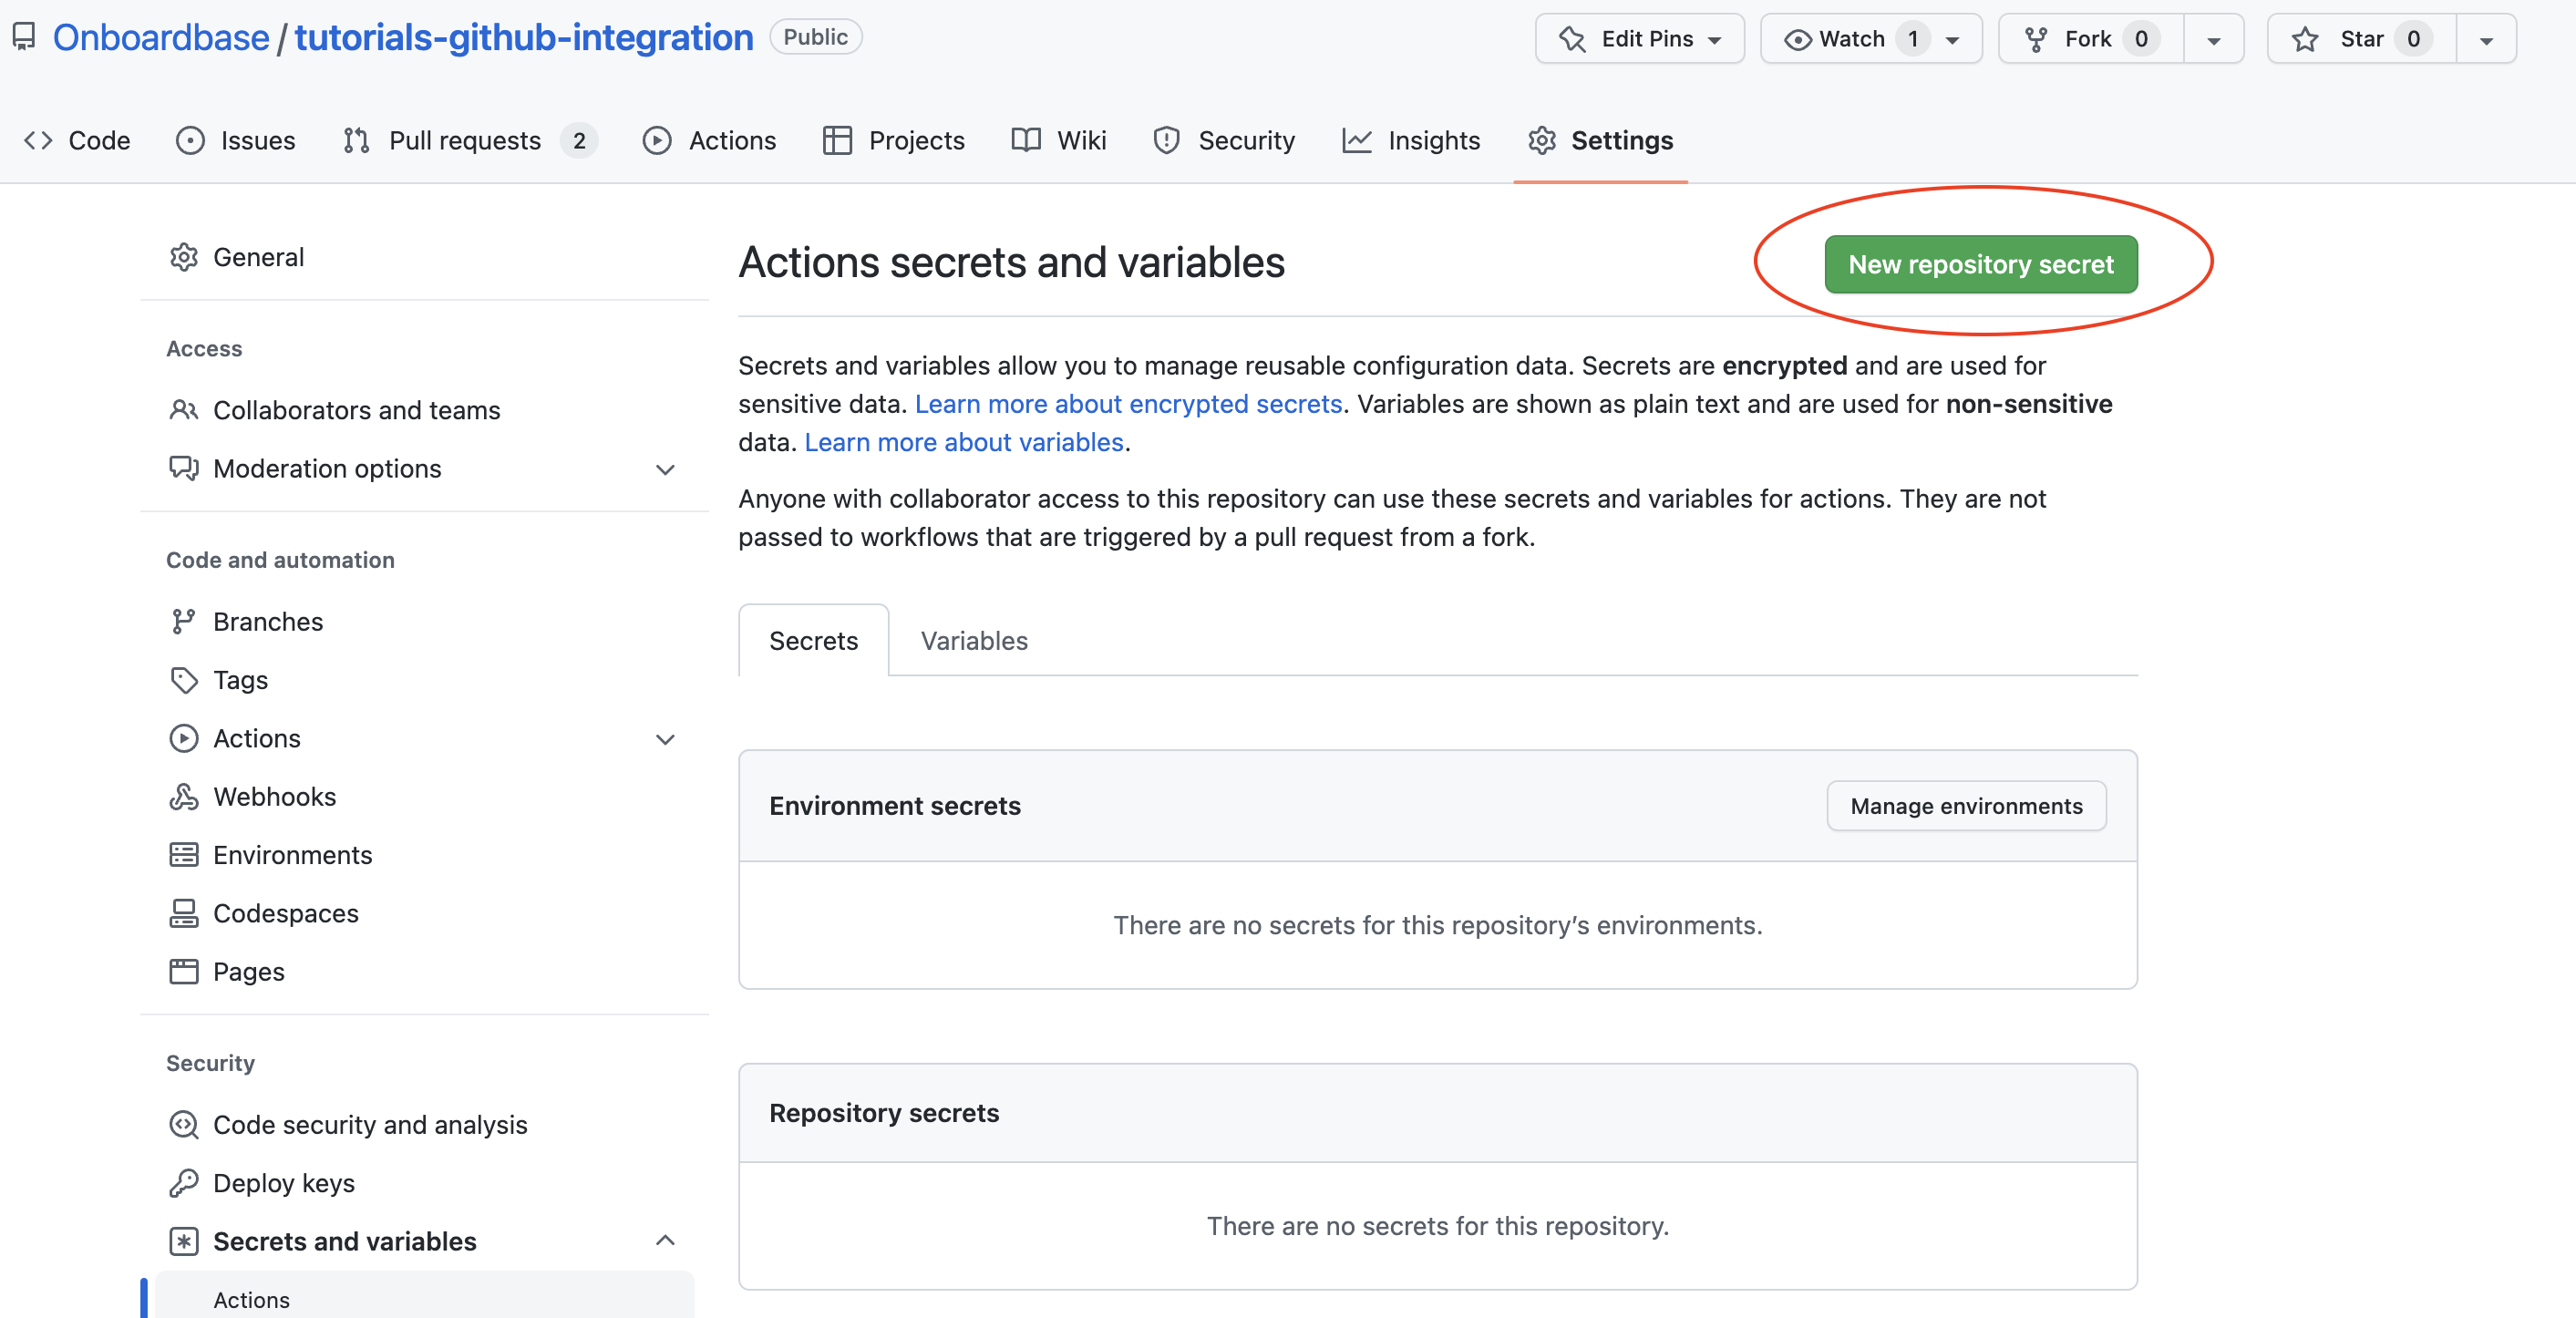Click the Security shield icon in nav

coord(1166,140)
